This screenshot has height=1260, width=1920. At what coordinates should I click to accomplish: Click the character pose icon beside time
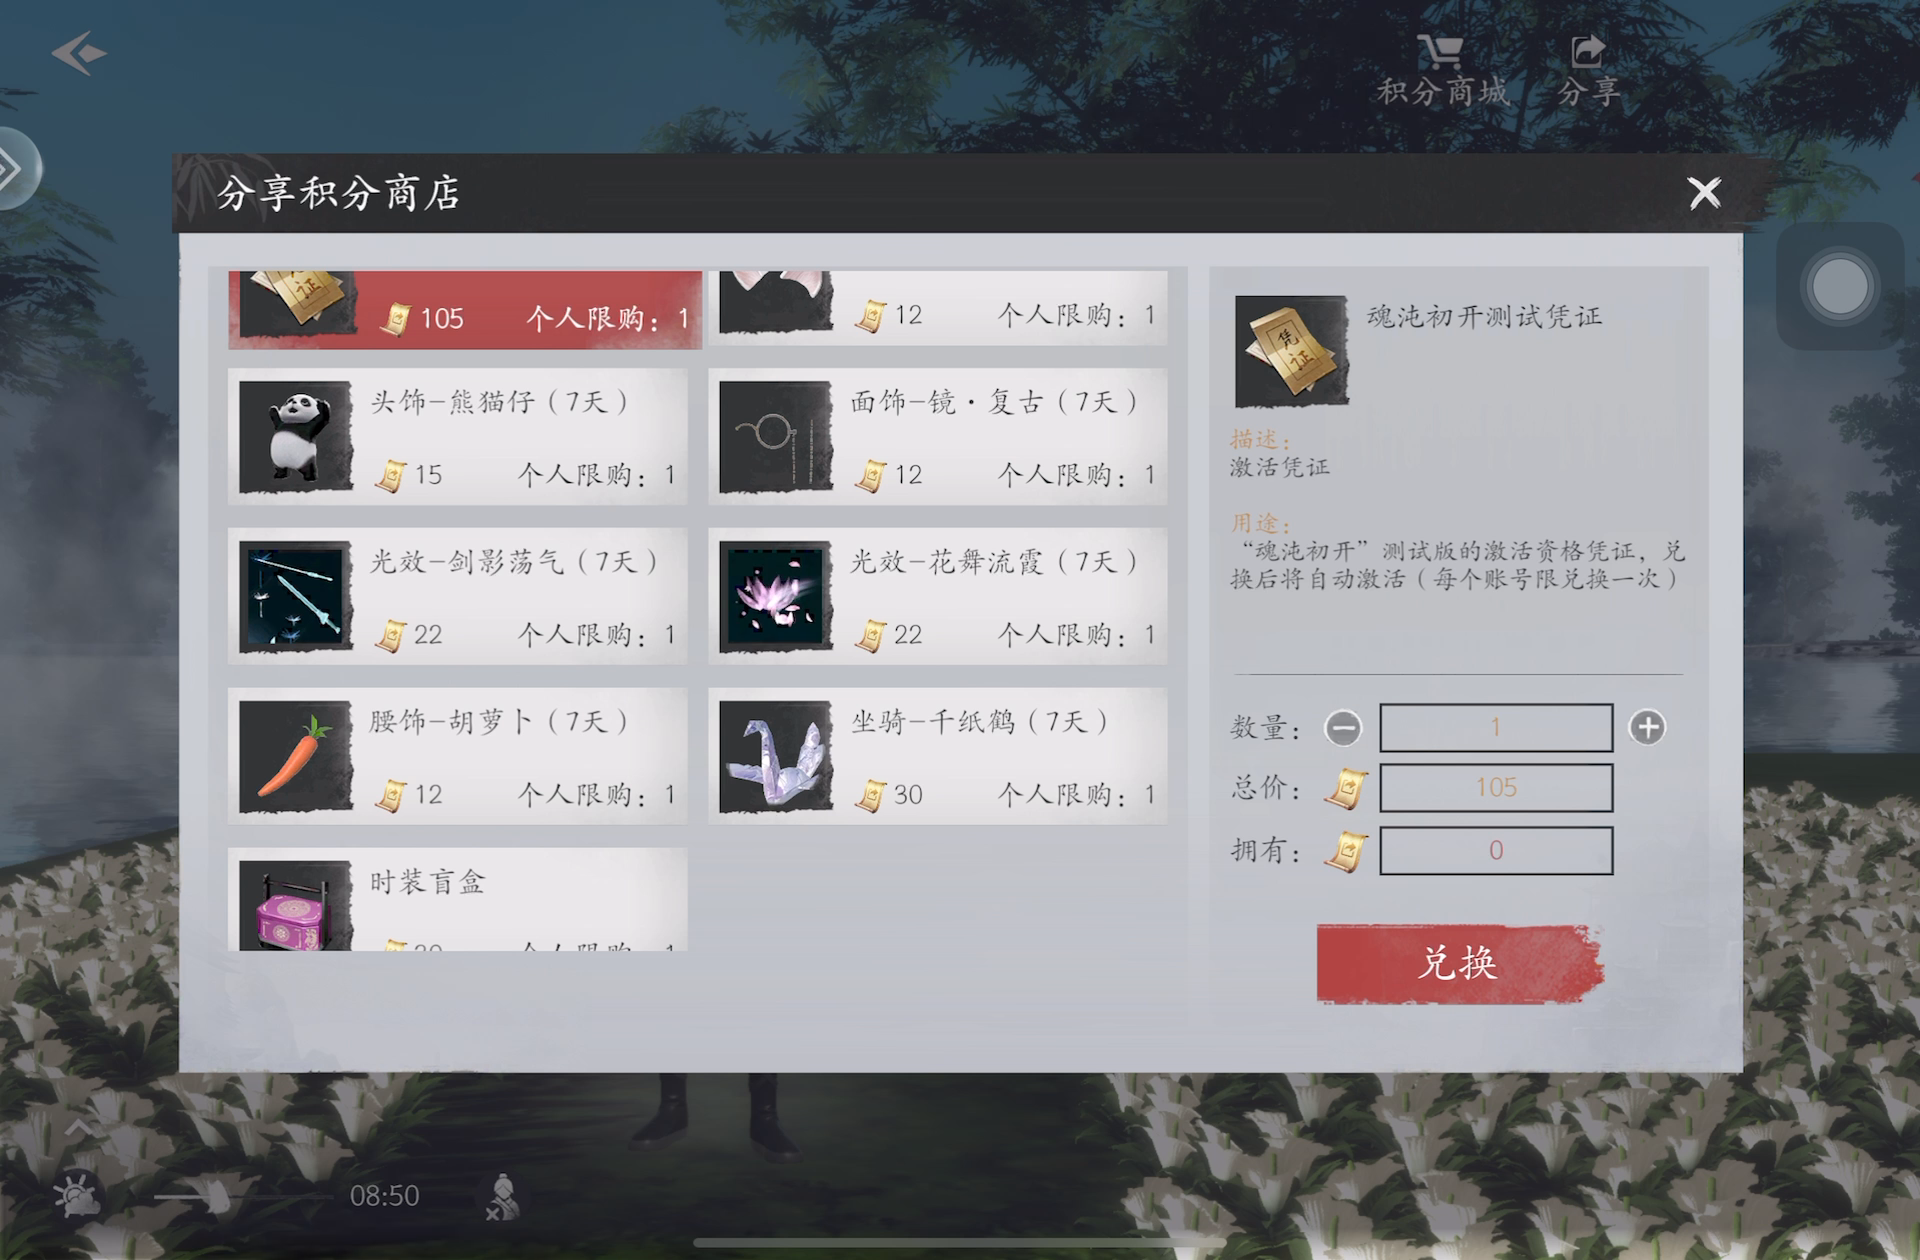[502, 1197]
